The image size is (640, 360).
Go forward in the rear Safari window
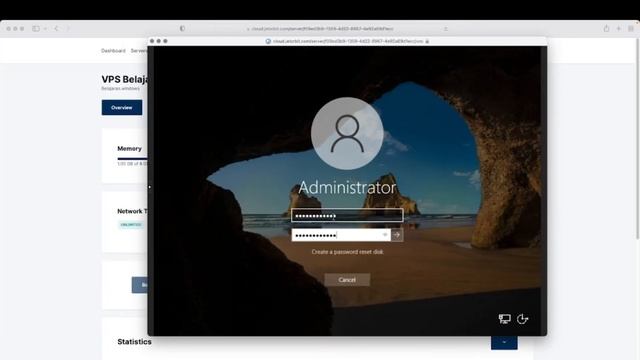point(68,29)
